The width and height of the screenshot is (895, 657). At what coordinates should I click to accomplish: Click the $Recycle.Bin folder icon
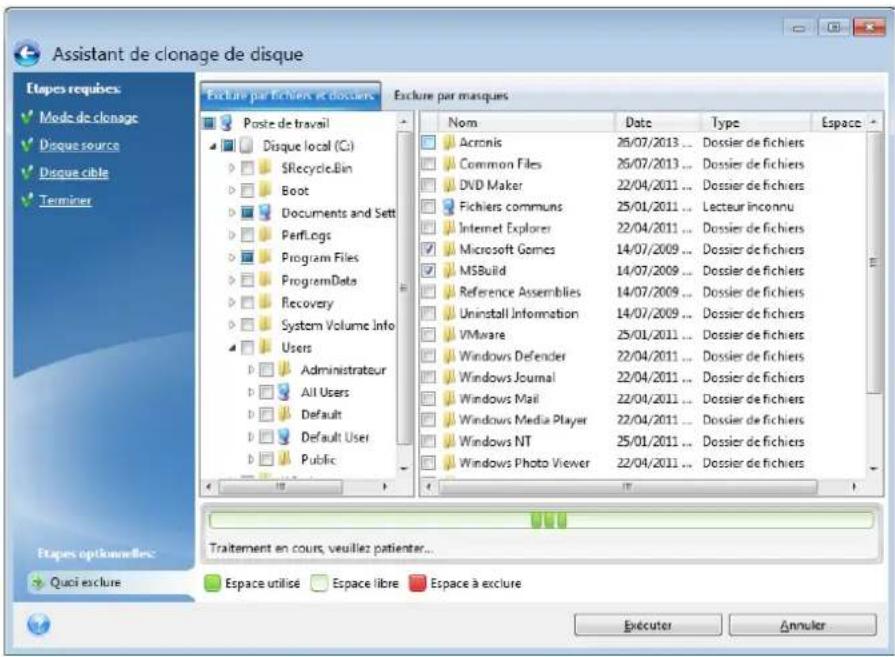click(x=265, y=168)
